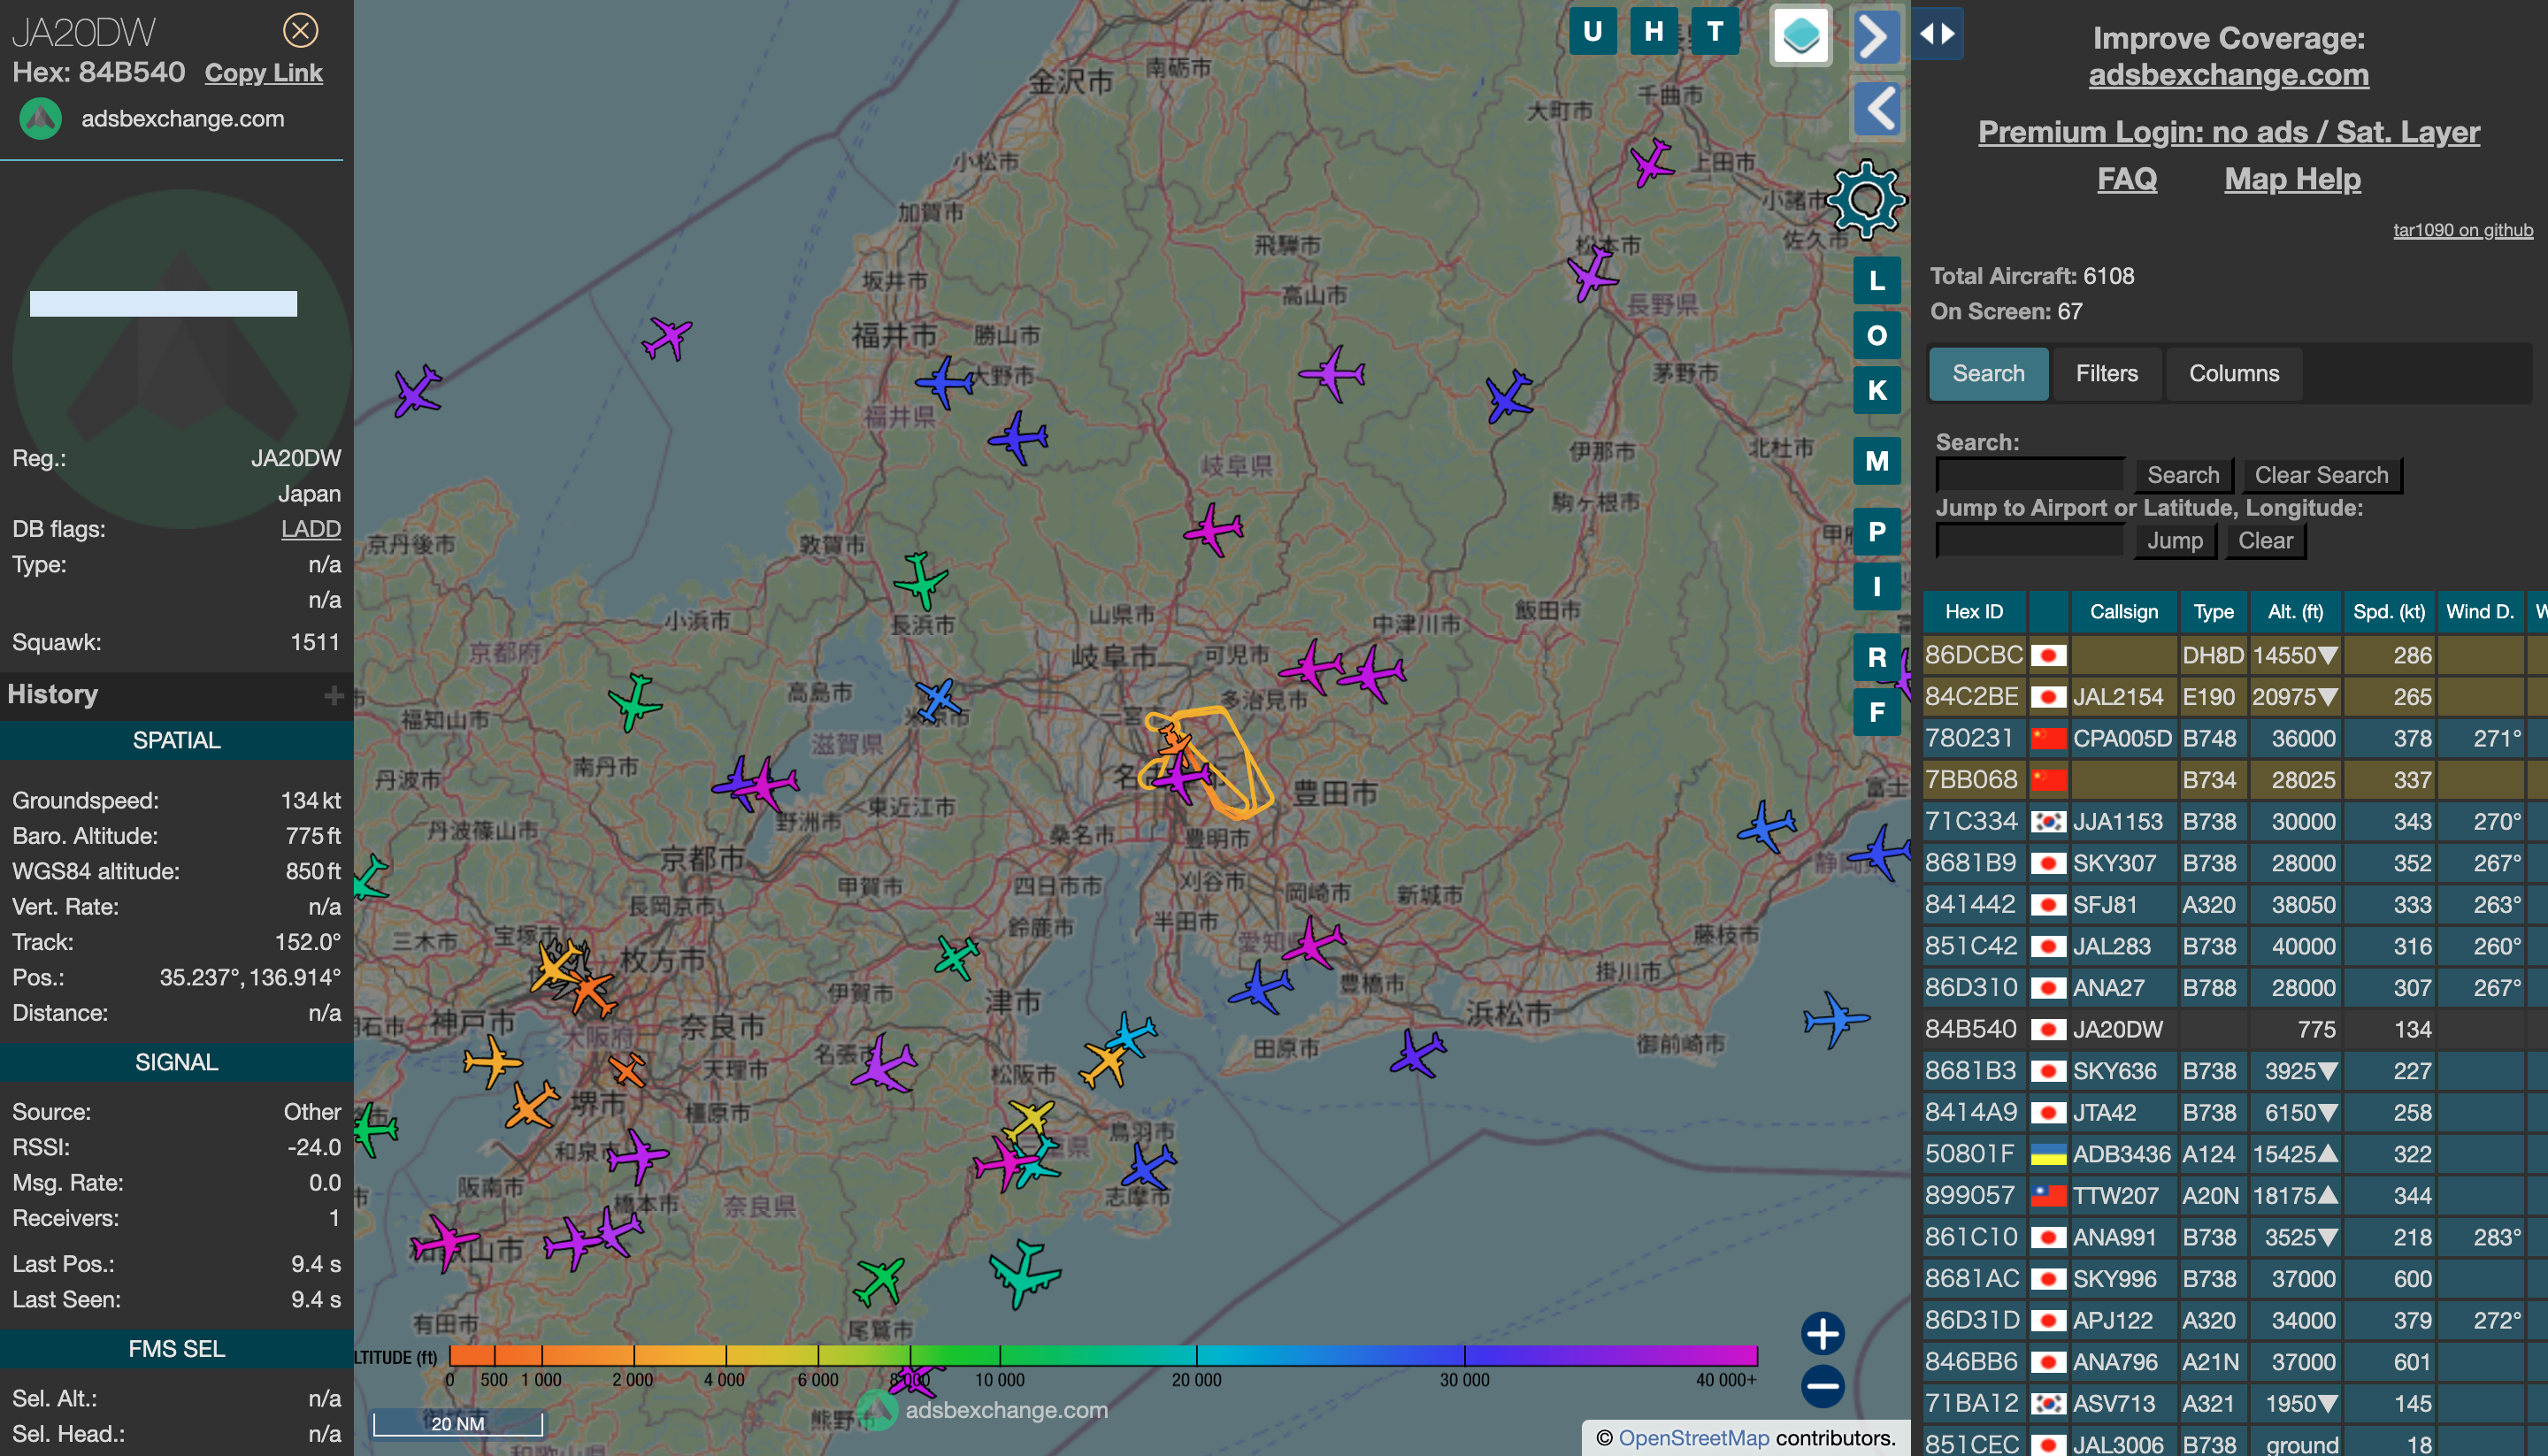
Task: Open the FAQ link
Action: click(2126, 179)
